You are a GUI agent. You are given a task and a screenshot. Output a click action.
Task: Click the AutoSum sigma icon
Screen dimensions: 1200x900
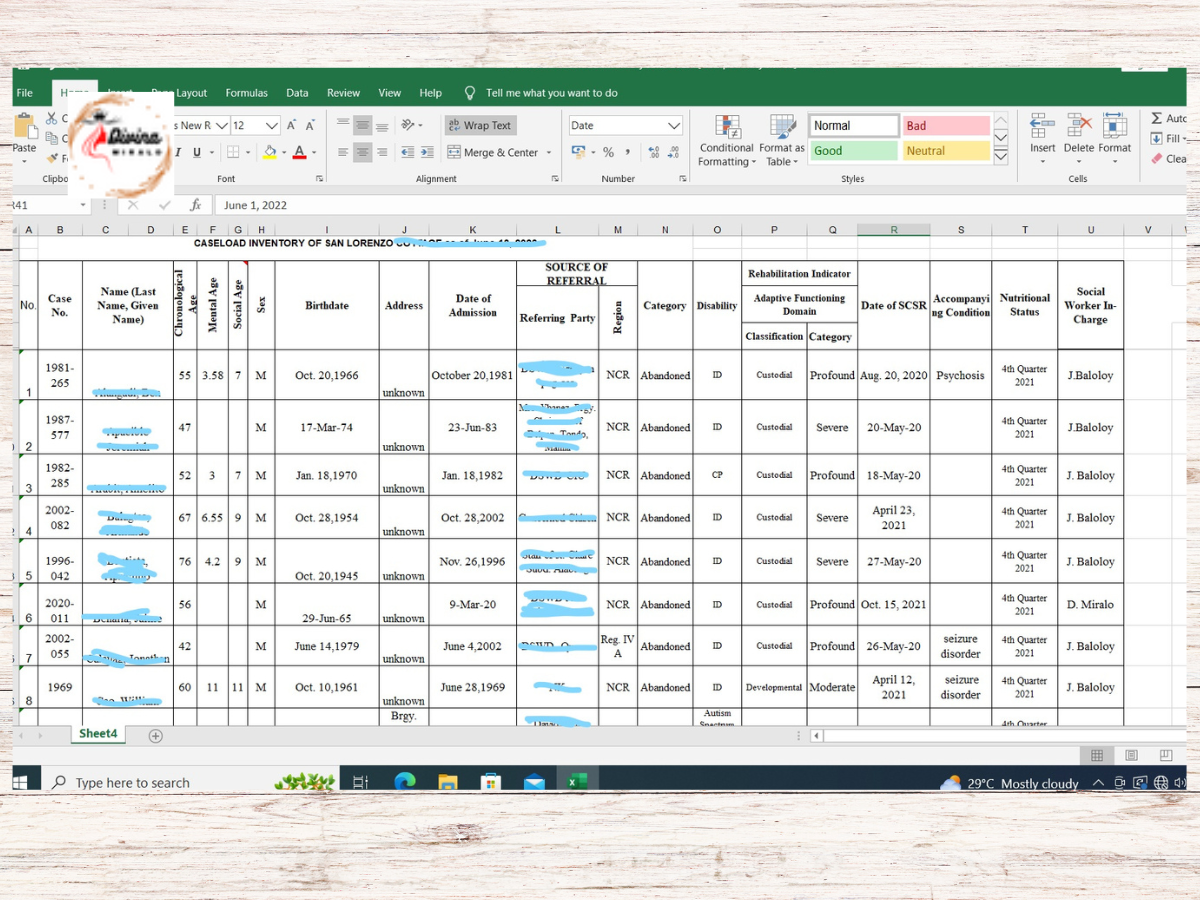1157,118
